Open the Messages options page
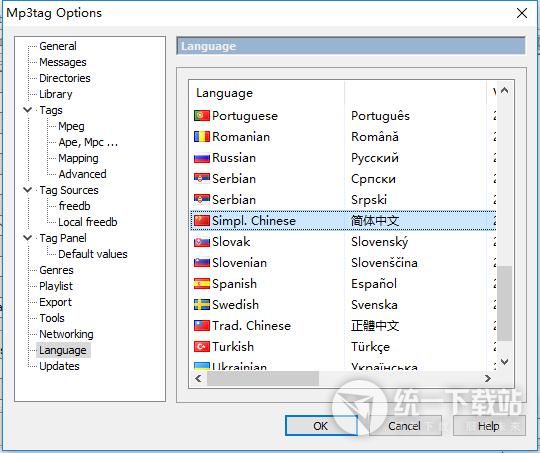The height and width of the screenshot is (453, 540). coord(63,62)
